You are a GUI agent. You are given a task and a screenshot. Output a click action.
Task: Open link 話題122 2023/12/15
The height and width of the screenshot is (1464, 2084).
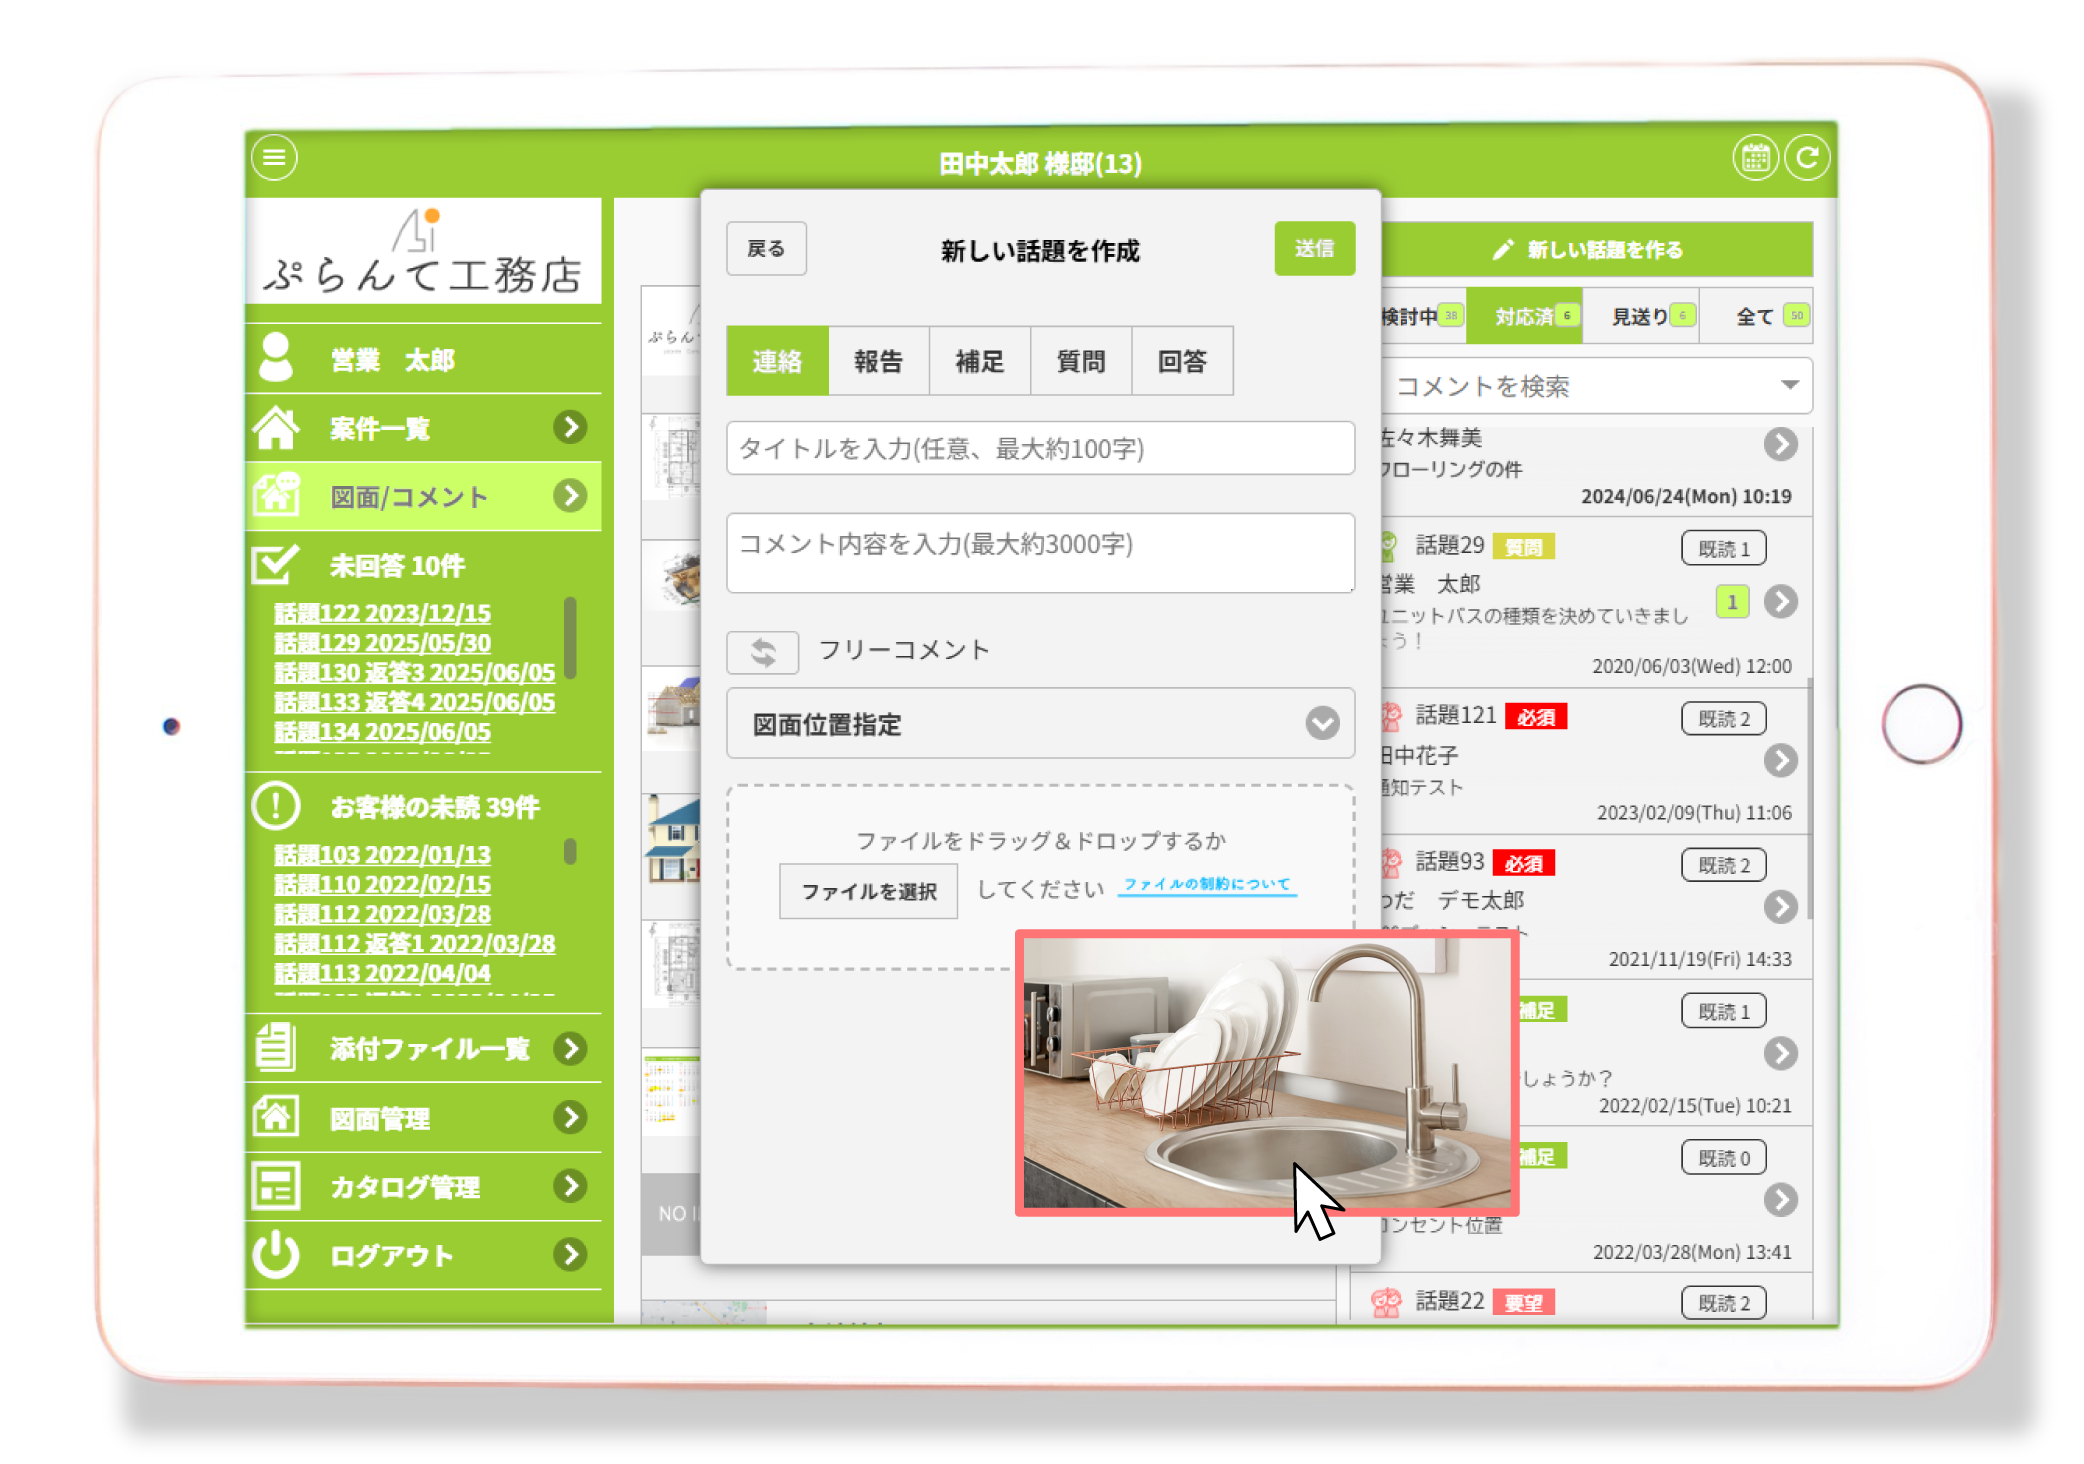pyautogui.click(x=382, y=613)
